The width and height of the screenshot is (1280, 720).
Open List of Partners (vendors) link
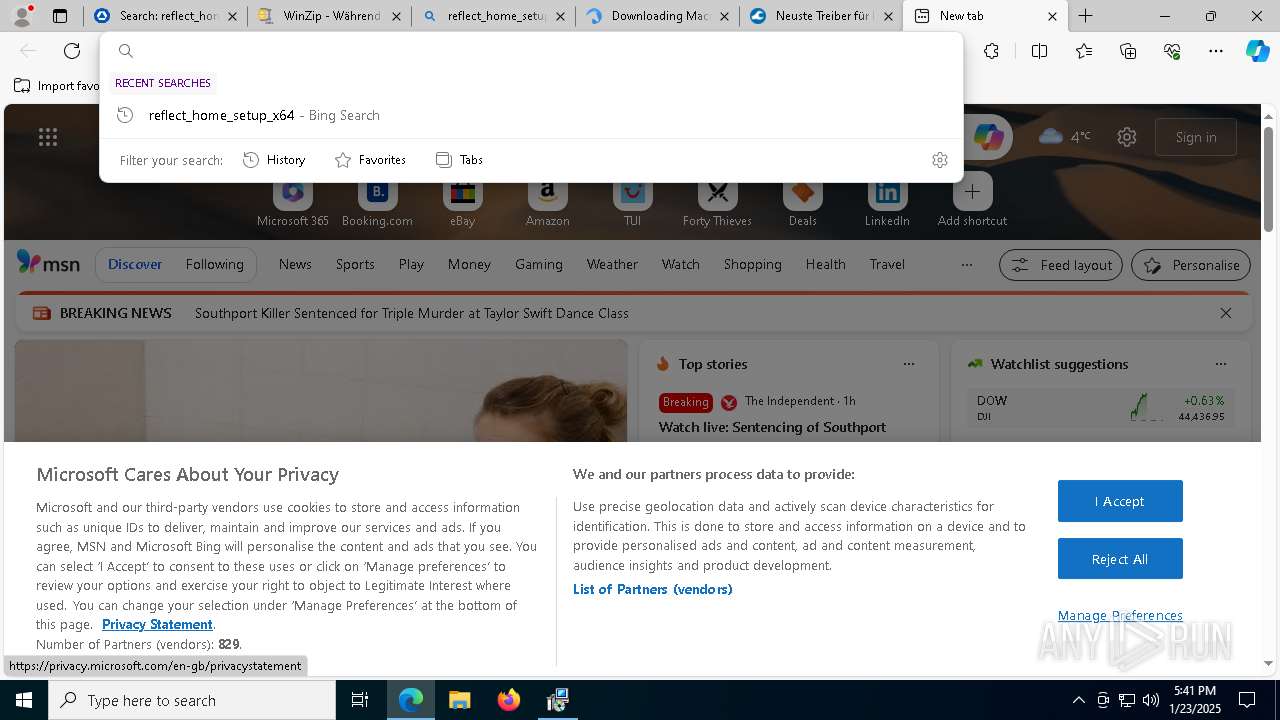click(x=653, y=589)
